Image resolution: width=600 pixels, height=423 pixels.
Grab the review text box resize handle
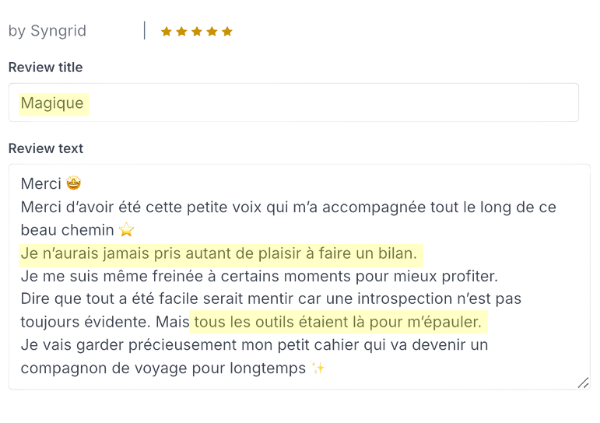(x=583, y=382)
